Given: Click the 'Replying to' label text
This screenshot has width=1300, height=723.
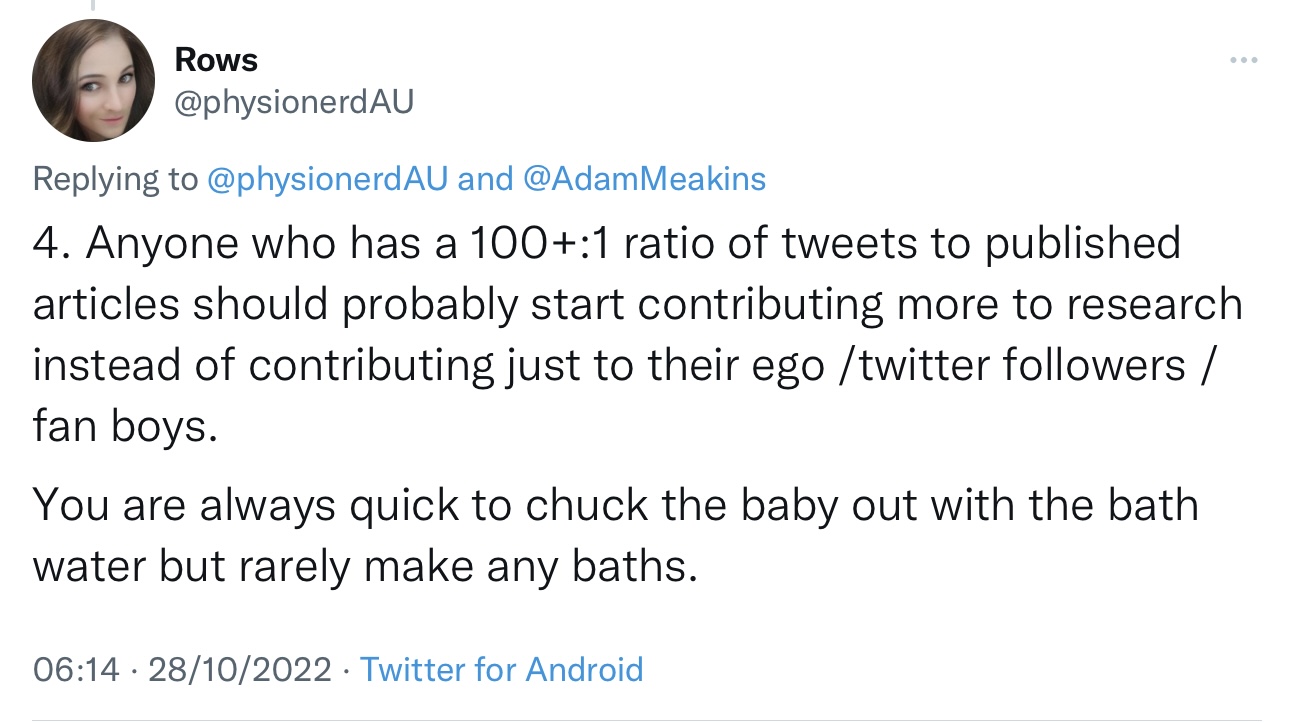Looking at the screenshot, I should [x=115, y=179].
